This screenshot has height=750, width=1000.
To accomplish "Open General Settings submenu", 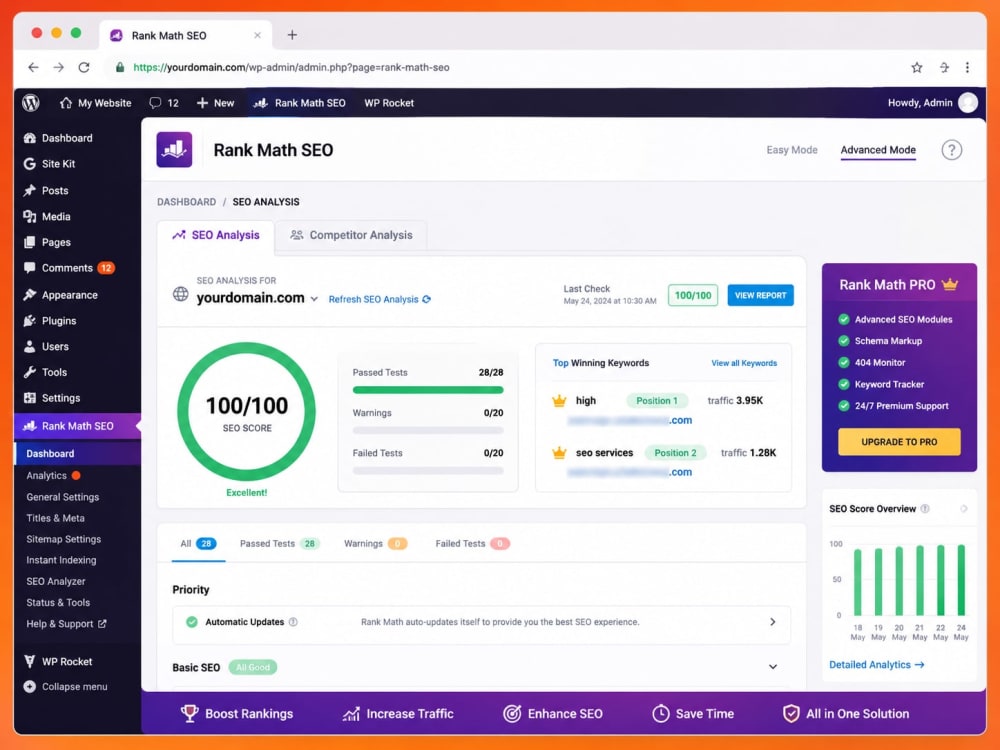I will coord(62,497).
